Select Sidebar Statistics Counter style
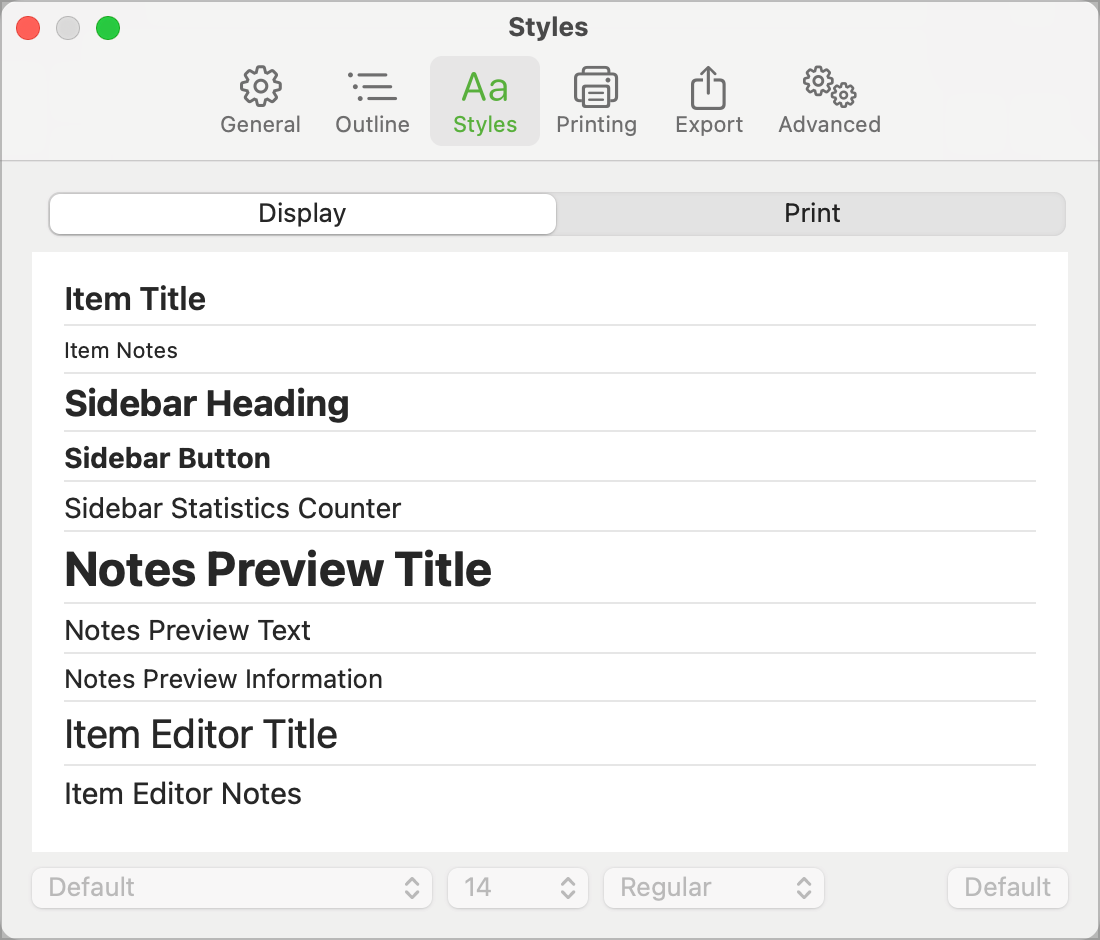Viewport: 1100px width, 940px height. tap(550, 508)
